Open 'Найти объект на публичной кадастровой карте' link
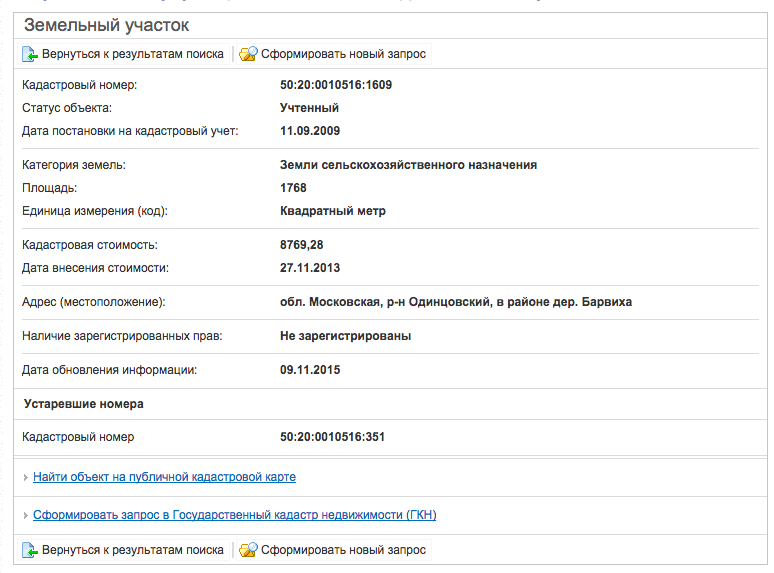Screen dimensions: 774x573 pyautogui.click(x=164, y=477)
